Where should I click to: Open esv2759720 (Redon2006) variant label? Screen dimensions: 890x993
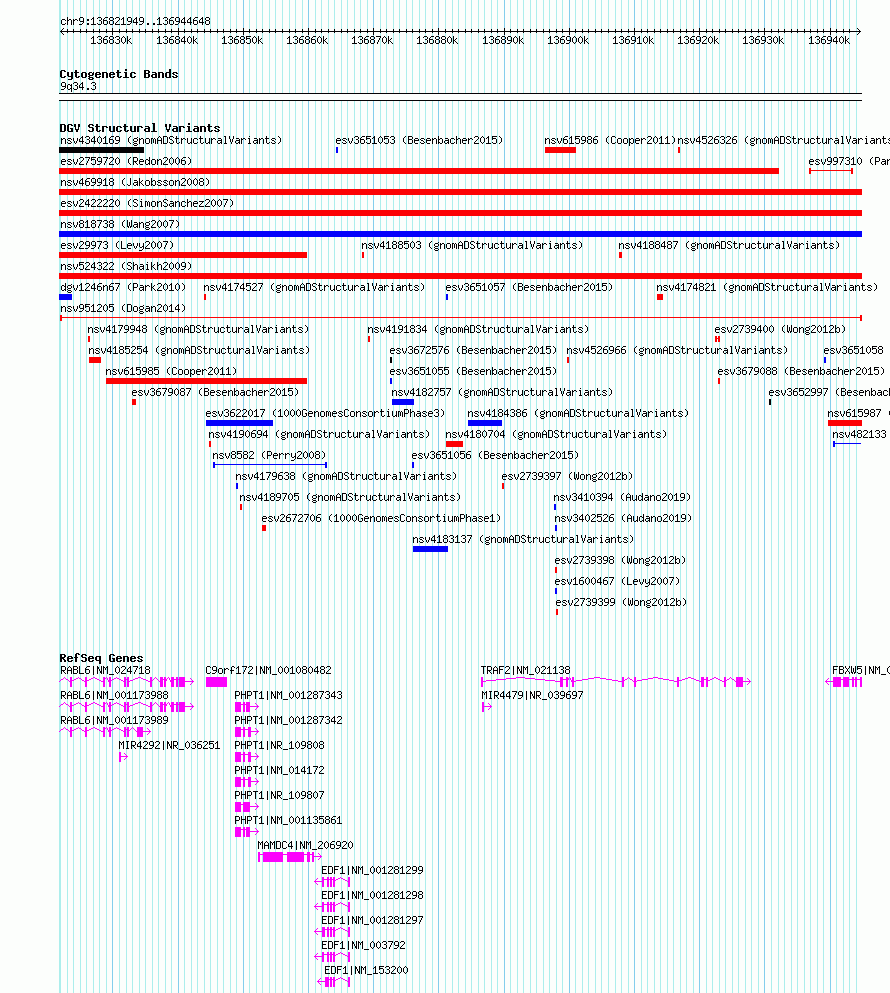click(125, 161)
